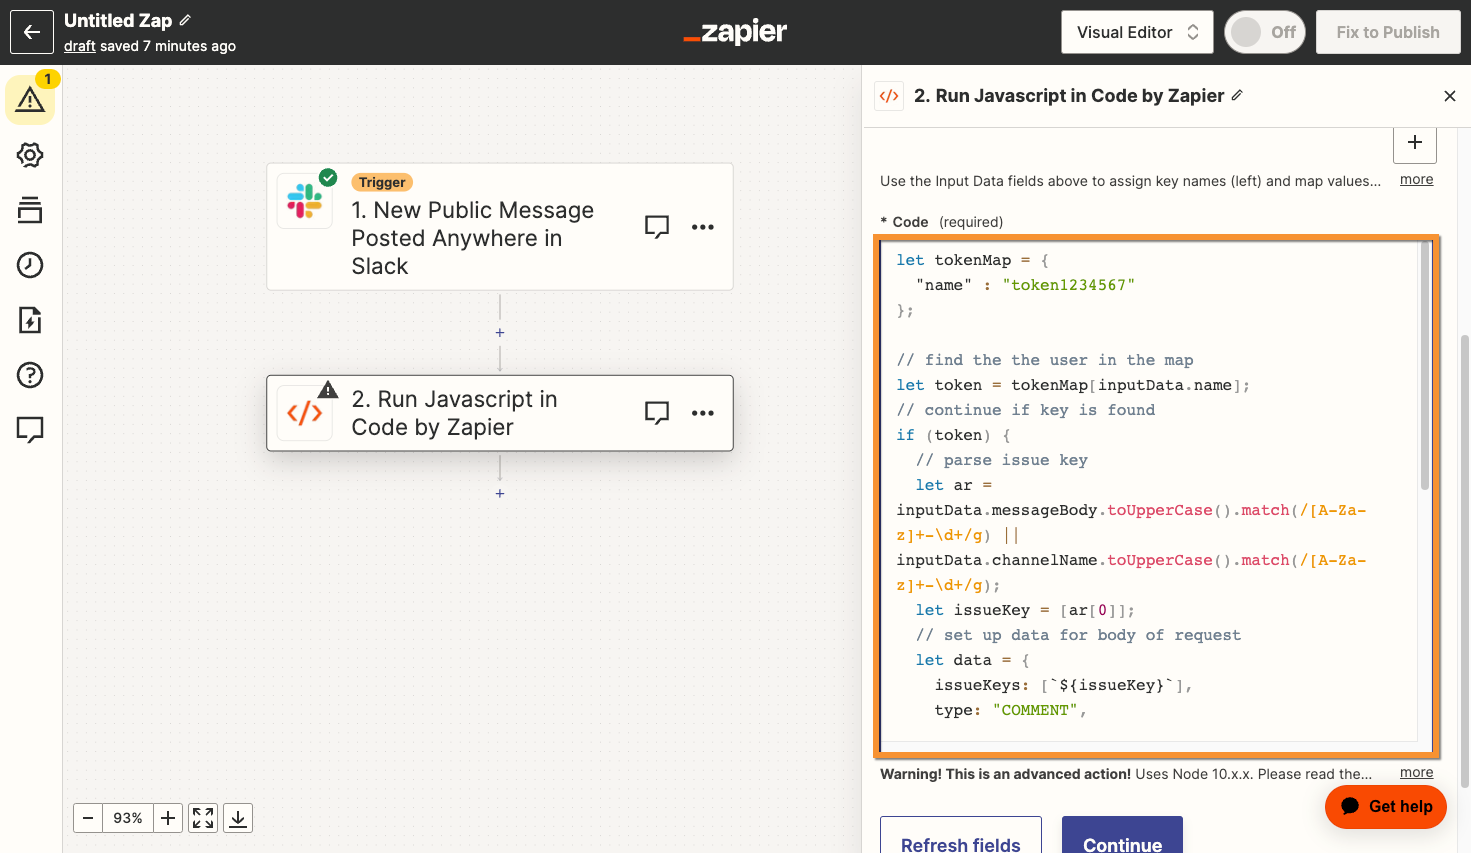Viewport: 1471px width, 853px height.
Task: Toggle the Zap Off switch on
Action: pyautogui.click(x=1265, y=32)
